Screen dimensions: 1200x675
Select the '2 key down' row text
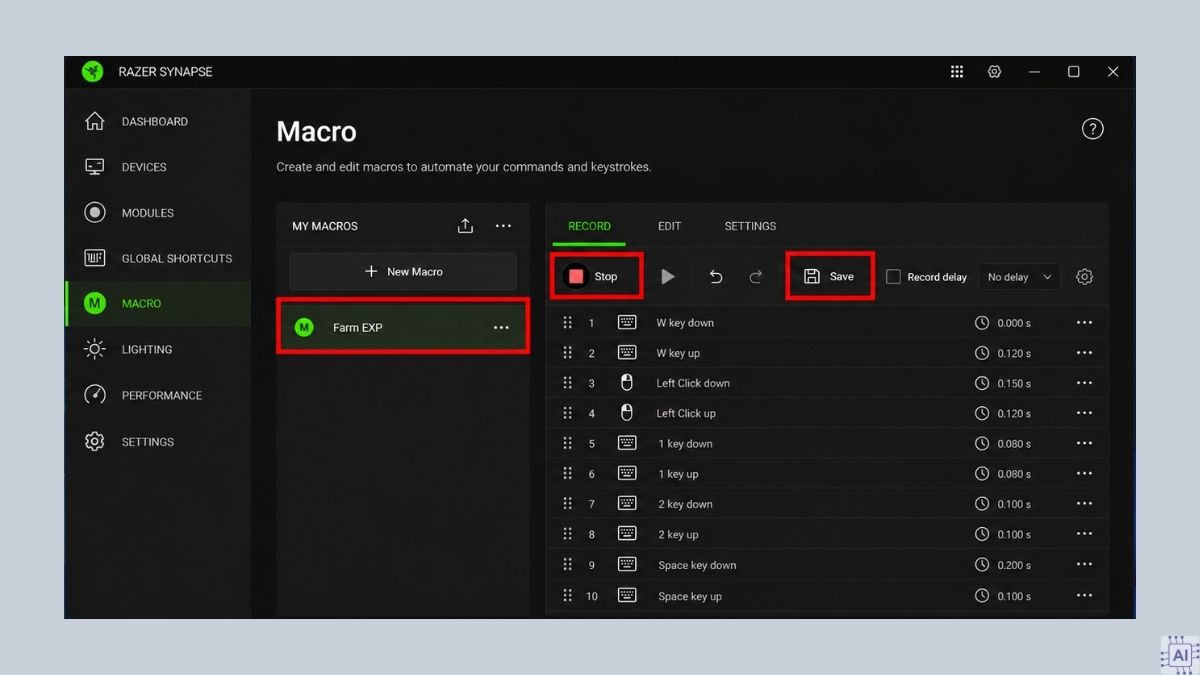[685, 504]
